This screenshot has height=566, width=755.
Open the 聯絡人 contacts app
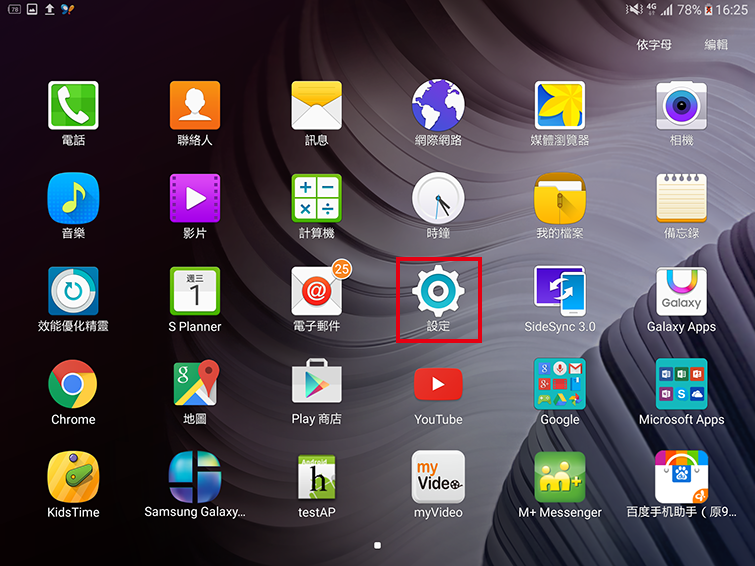(x=195, y=105)
